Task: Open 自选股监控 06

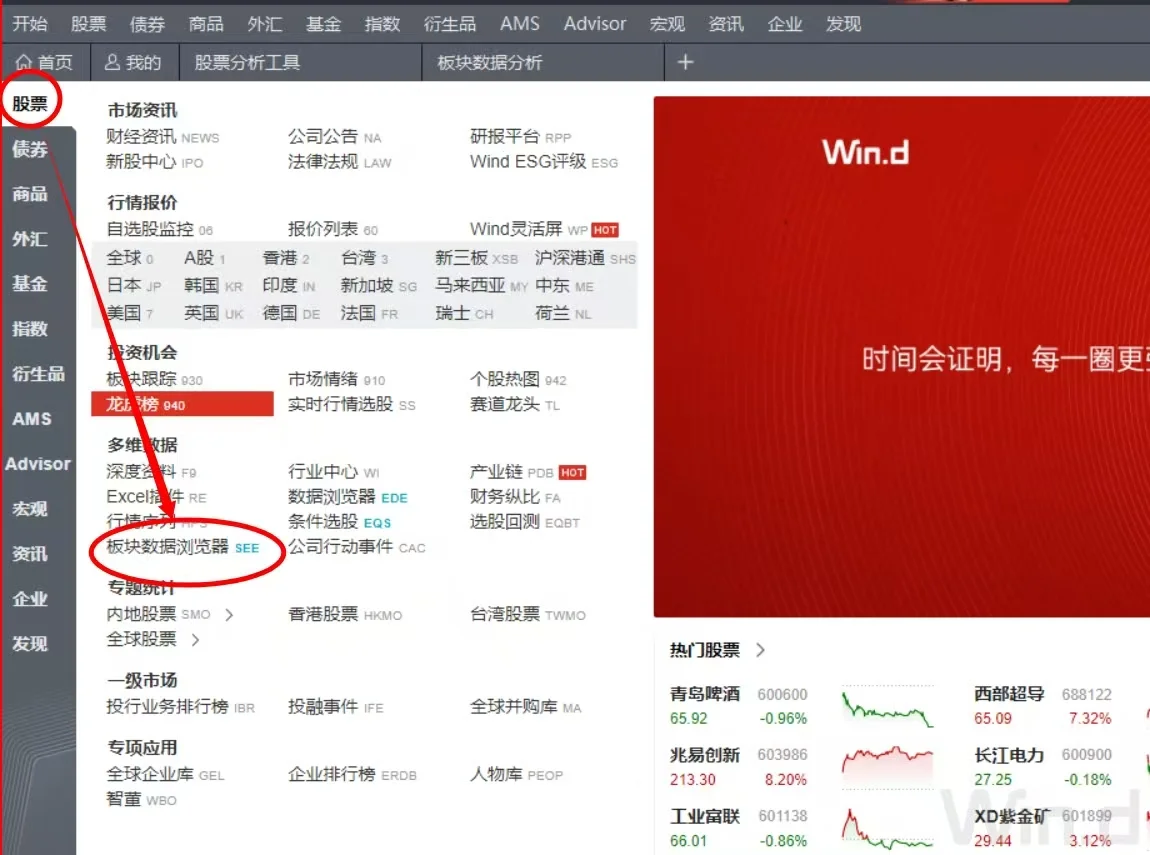Action: [x=160, y=229]
